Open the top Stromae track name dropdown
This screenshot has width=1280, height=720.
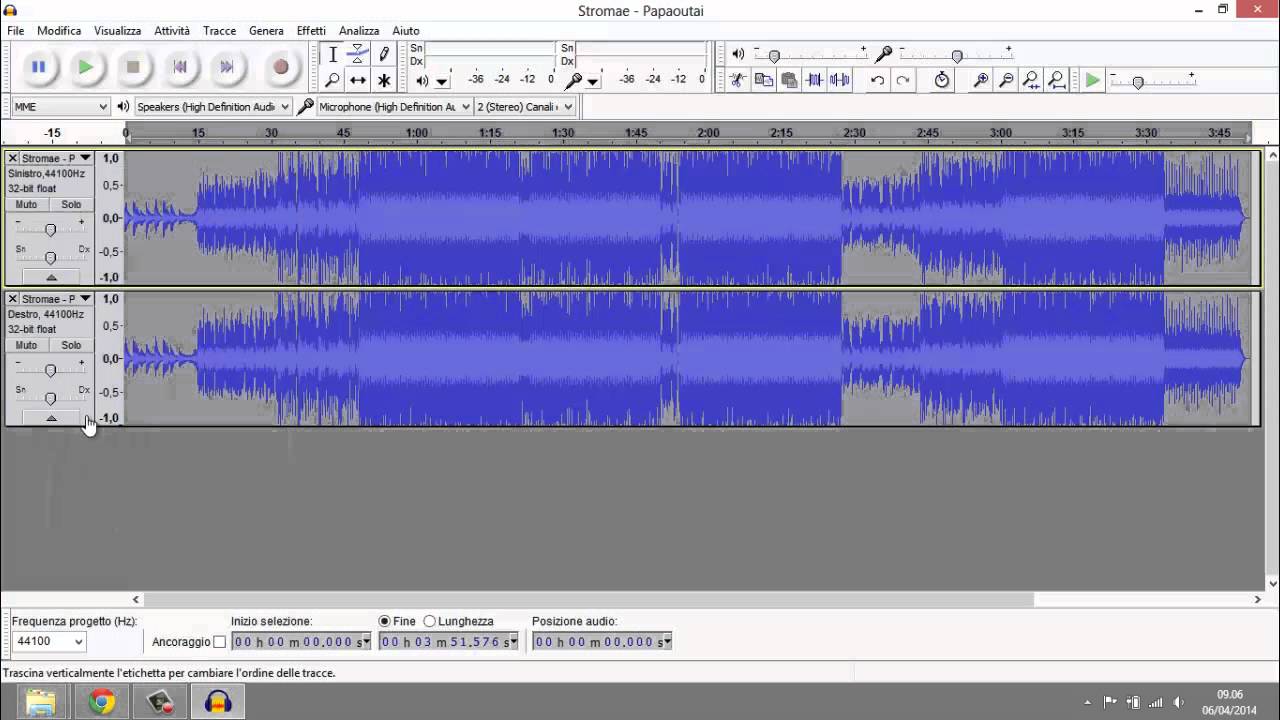pyautogui.click(x=85, y=158)
